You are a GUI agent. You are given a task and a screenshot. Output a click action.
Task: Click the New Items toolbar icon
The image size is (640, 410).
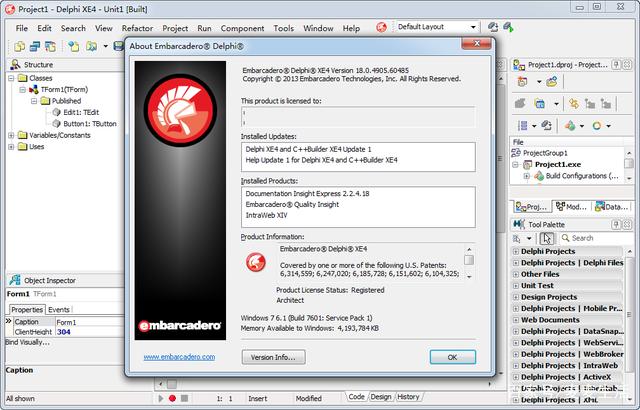tap(19, 46)
